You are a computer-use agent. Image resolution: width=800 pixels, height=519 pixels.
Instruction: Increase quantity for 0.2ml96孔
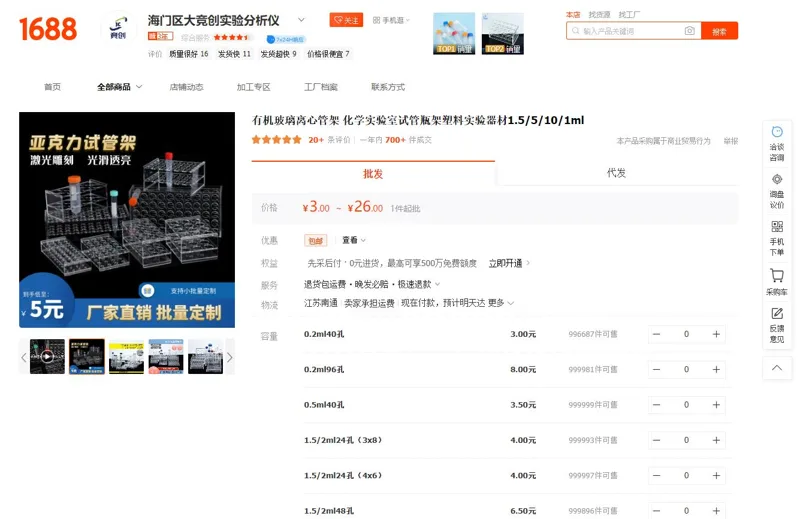point(716,369)
